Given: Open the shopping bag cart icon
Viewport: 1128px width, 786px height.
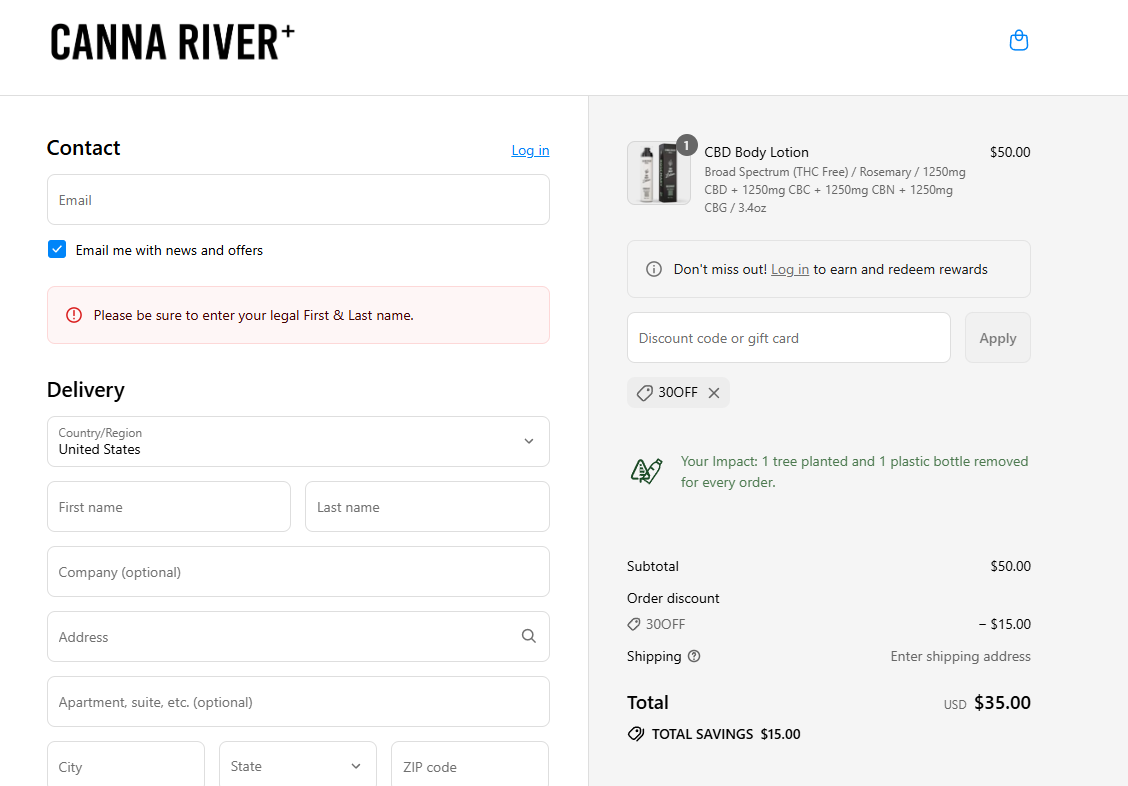Looking at the screenshot, I should [1019, 40].
